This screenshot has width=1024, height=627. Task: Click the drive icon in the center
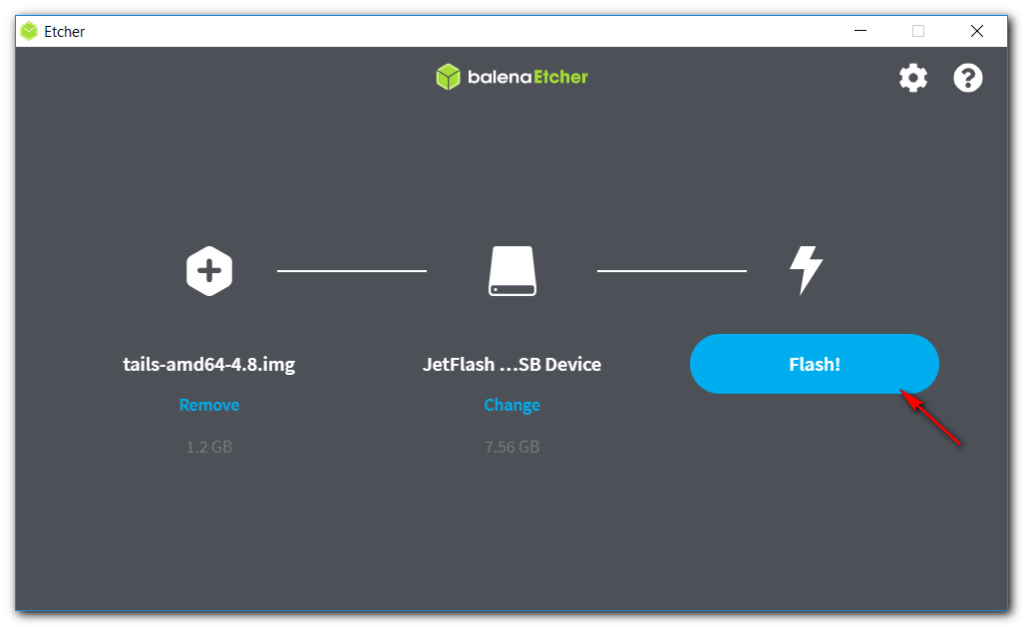pyautogui.click(x=512, y=271)
